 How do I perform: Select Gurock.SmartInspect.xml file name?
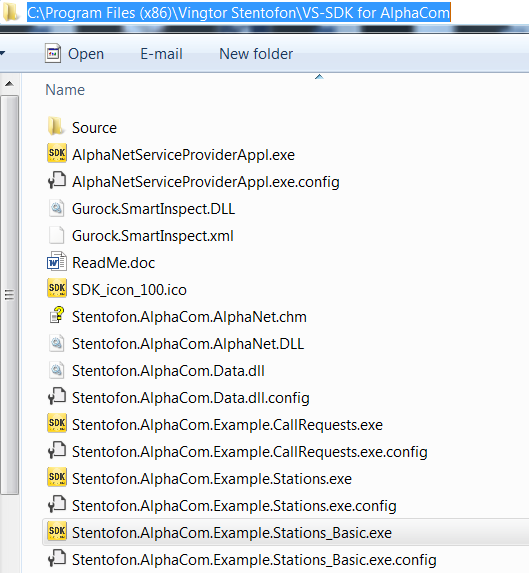click(x=153, y=236)
